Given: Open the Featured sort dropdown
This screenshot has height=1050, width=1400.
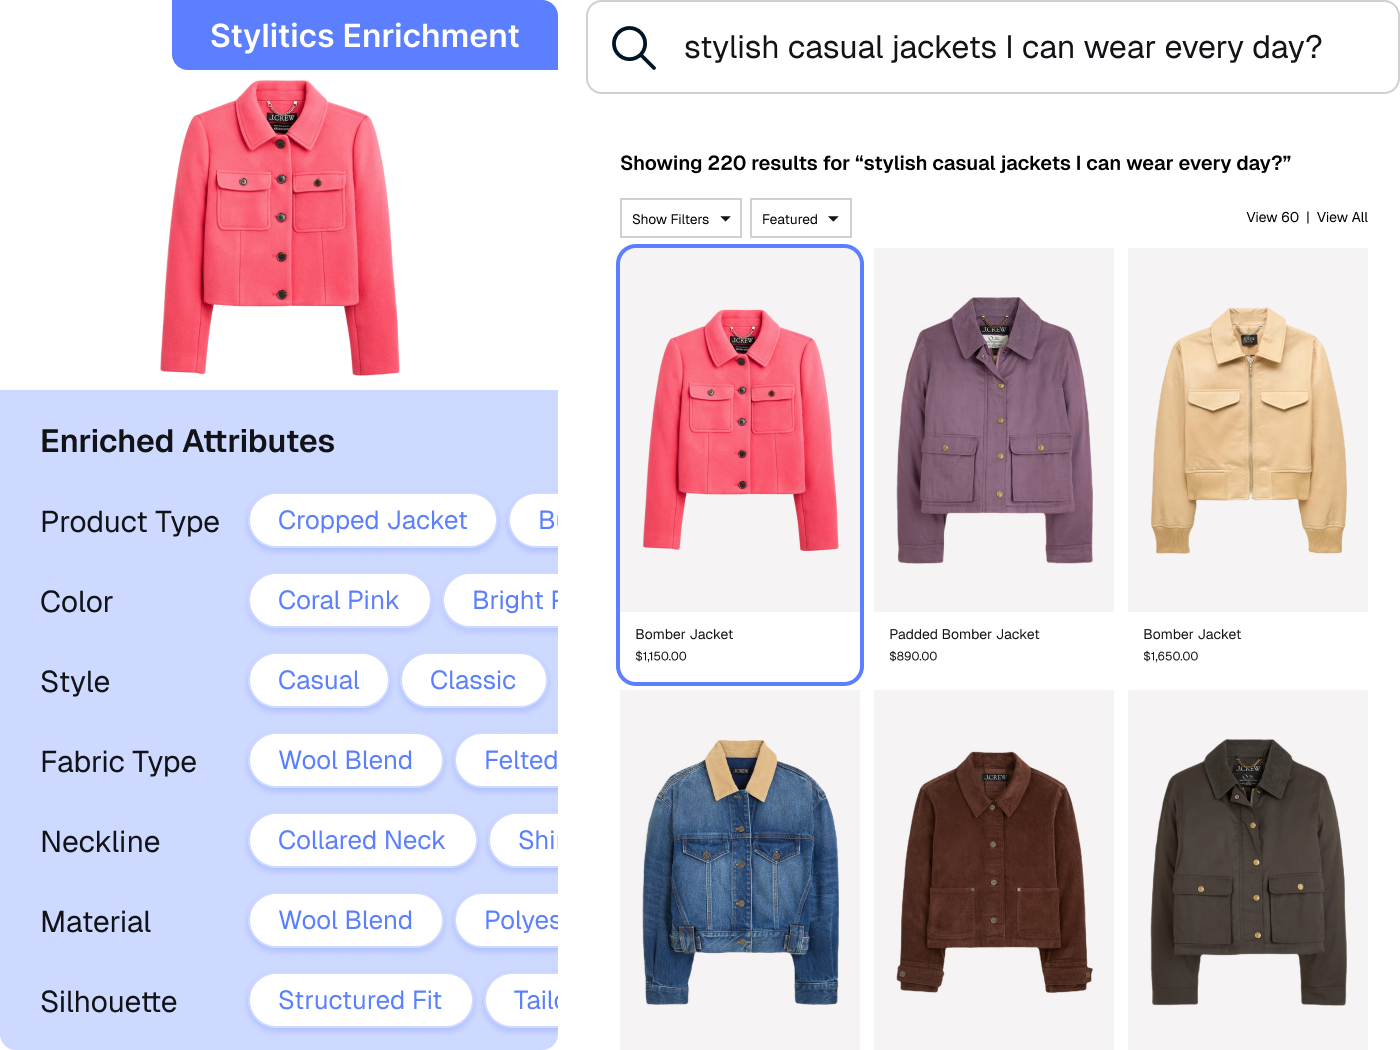Looking at the screenshot, I should pyautogui.click(x=800, y=219).
